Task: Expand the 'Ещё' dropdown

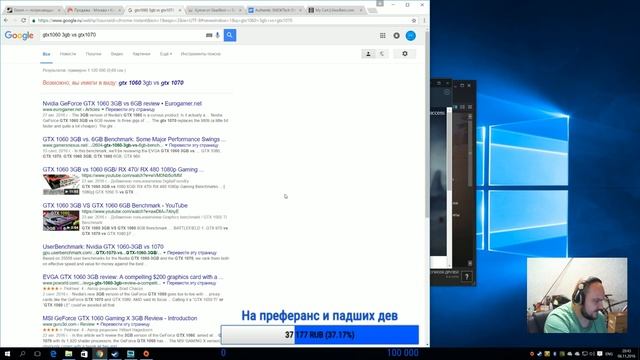Action: (x=166, y=54)
